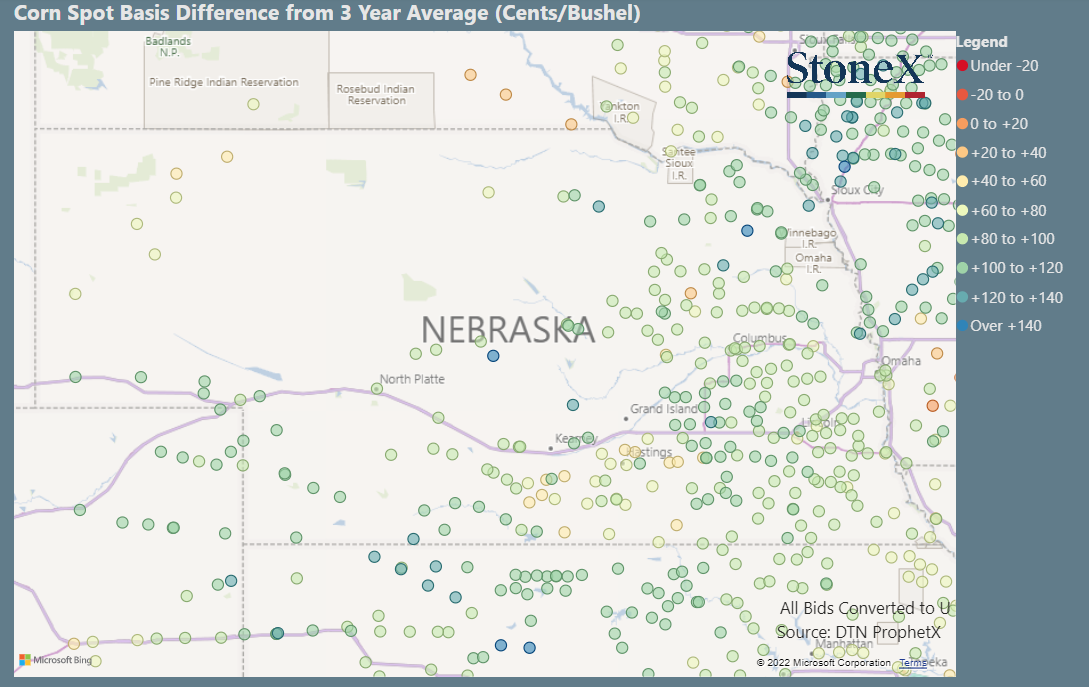This screenshot has height=687, width=1089.
Task: Click the NEBRASKA state label
Action: 508,329
